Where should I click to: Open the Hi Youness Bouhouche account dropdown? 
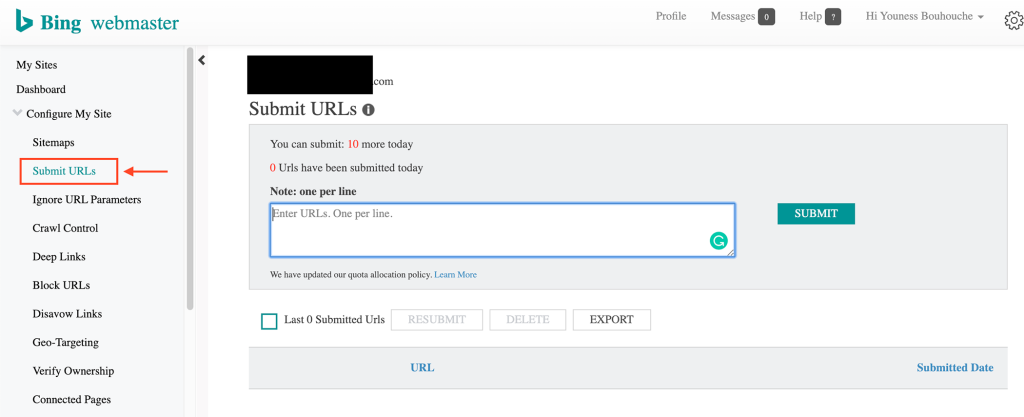pos(925,17)
